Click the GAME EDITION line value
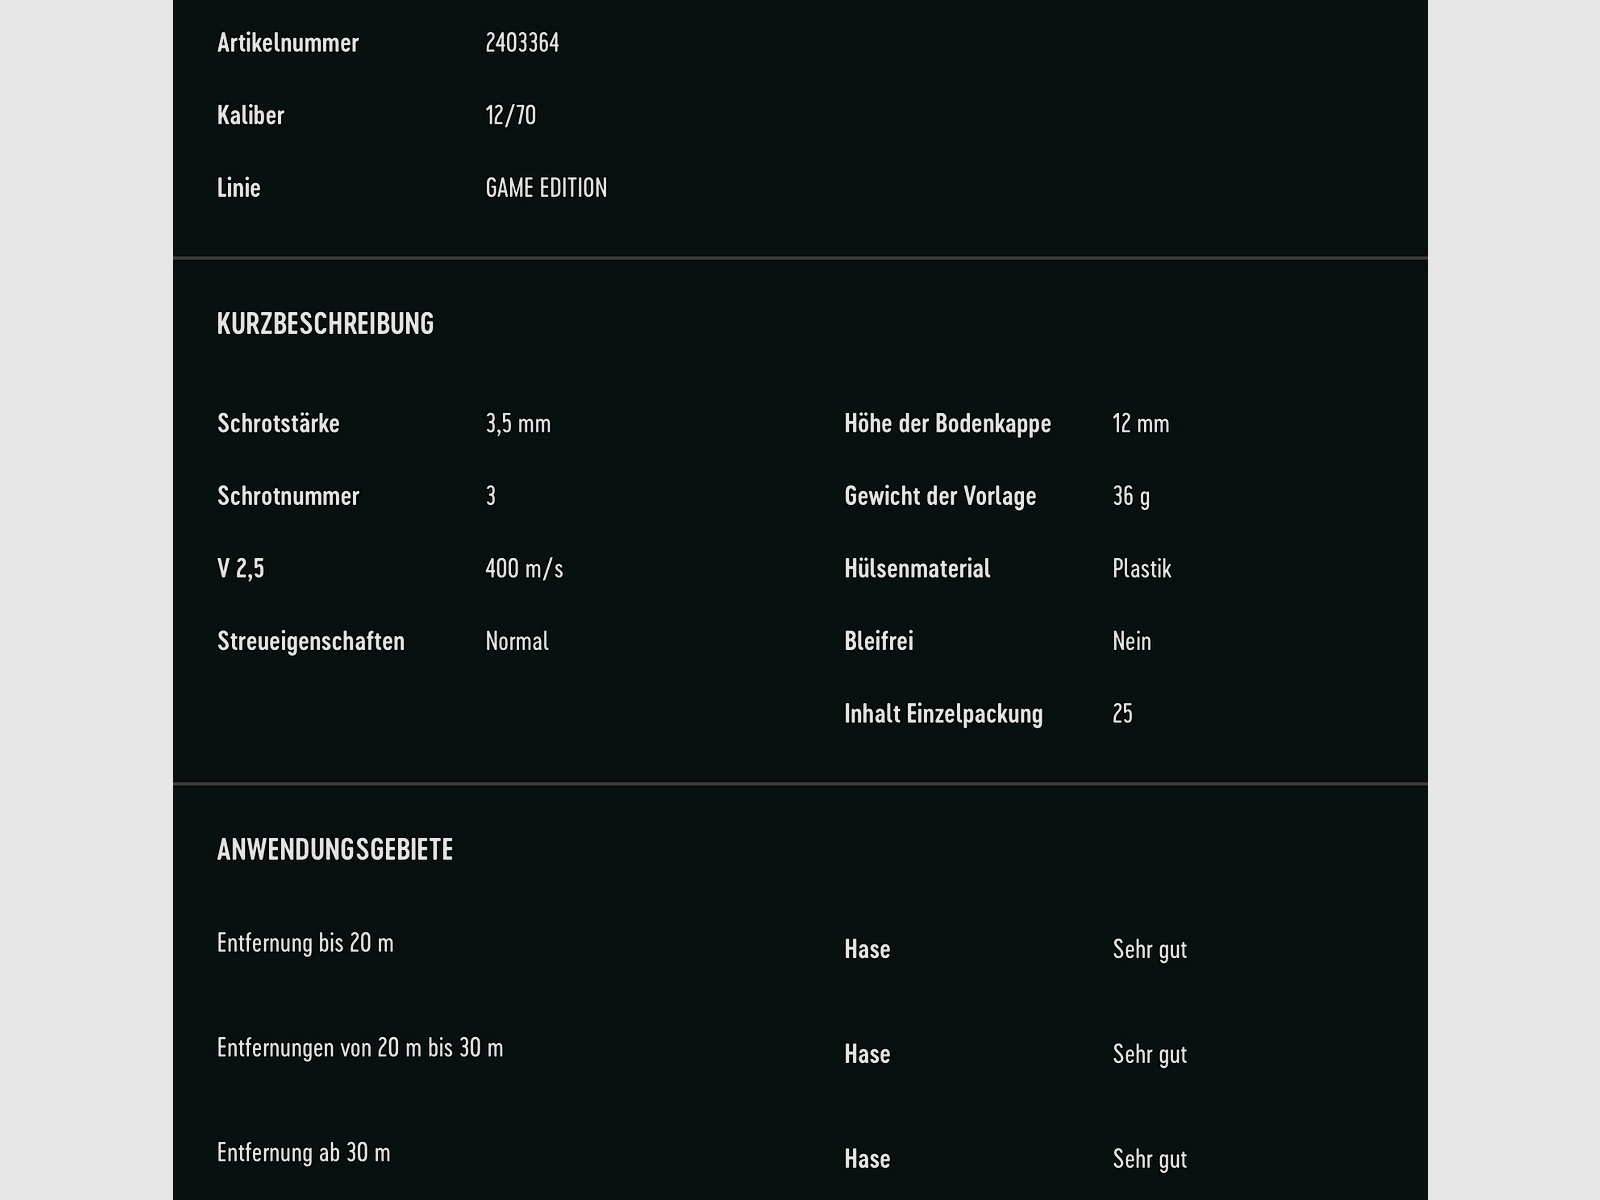 click(546, 188)
